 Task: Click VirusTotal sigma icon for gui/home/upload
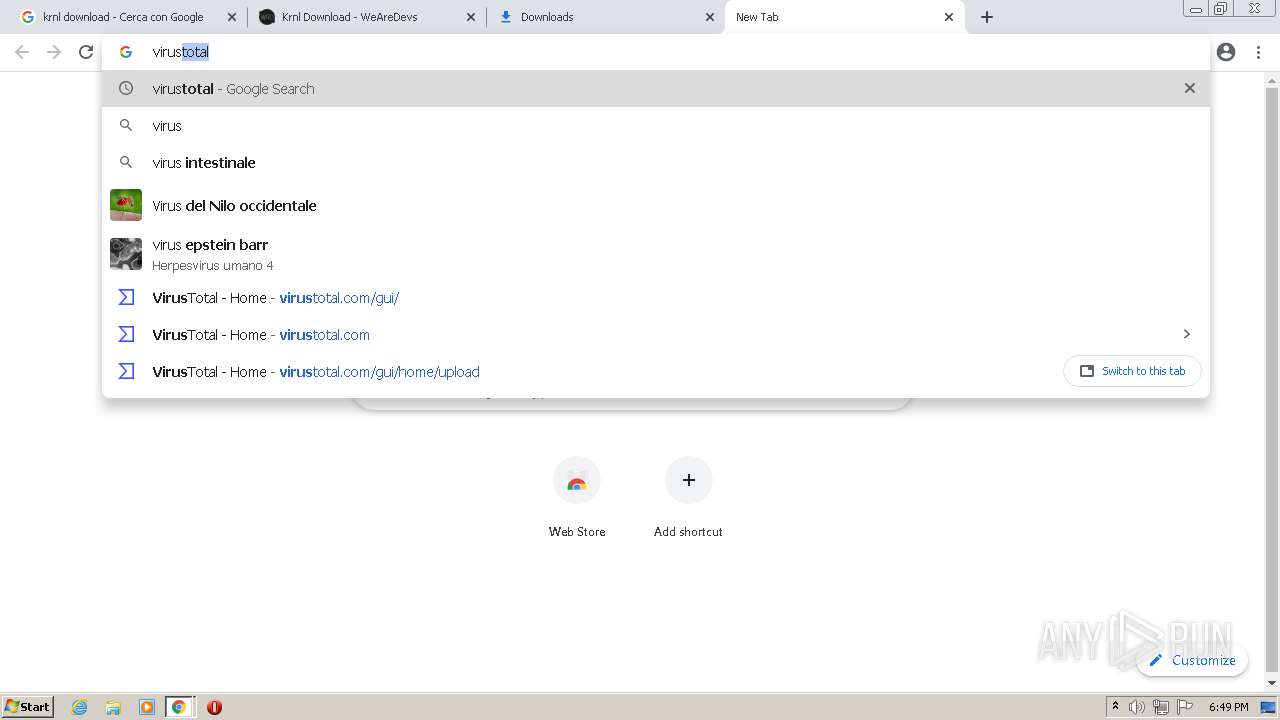point(126,371)
